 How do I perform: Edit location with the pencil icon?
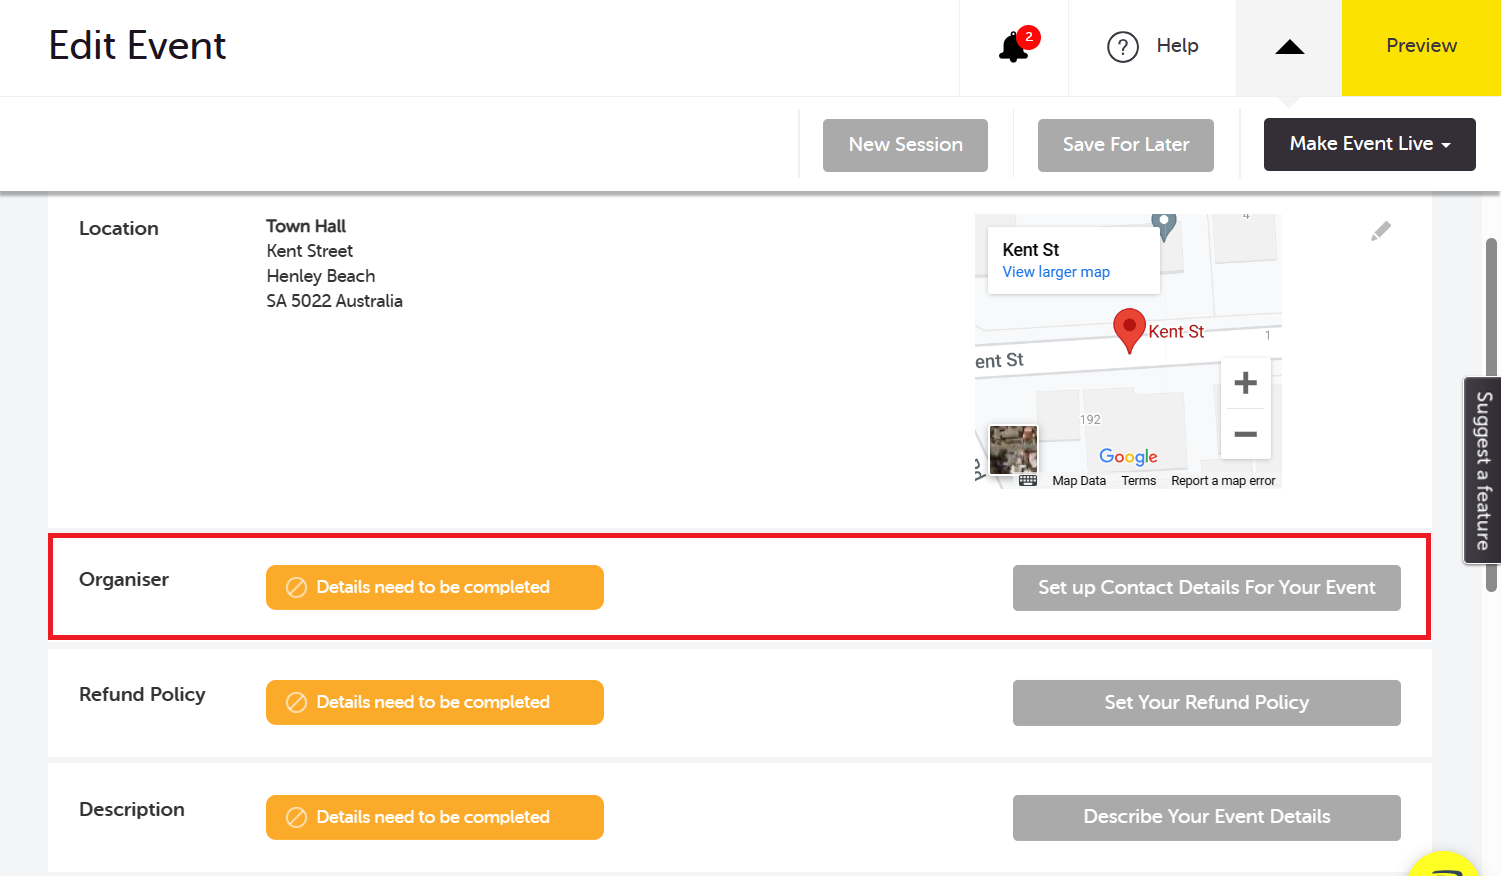(1380, 231)
